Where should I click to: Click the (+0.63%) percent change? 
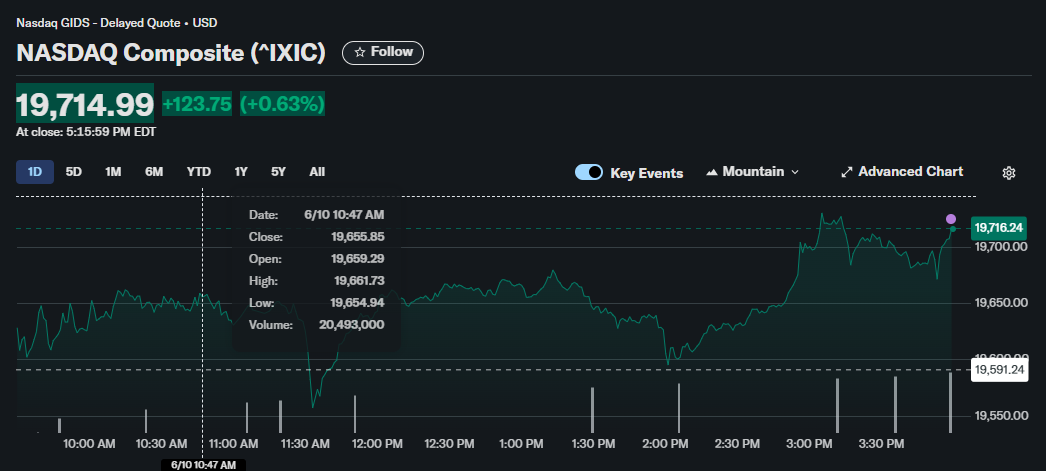282,104
